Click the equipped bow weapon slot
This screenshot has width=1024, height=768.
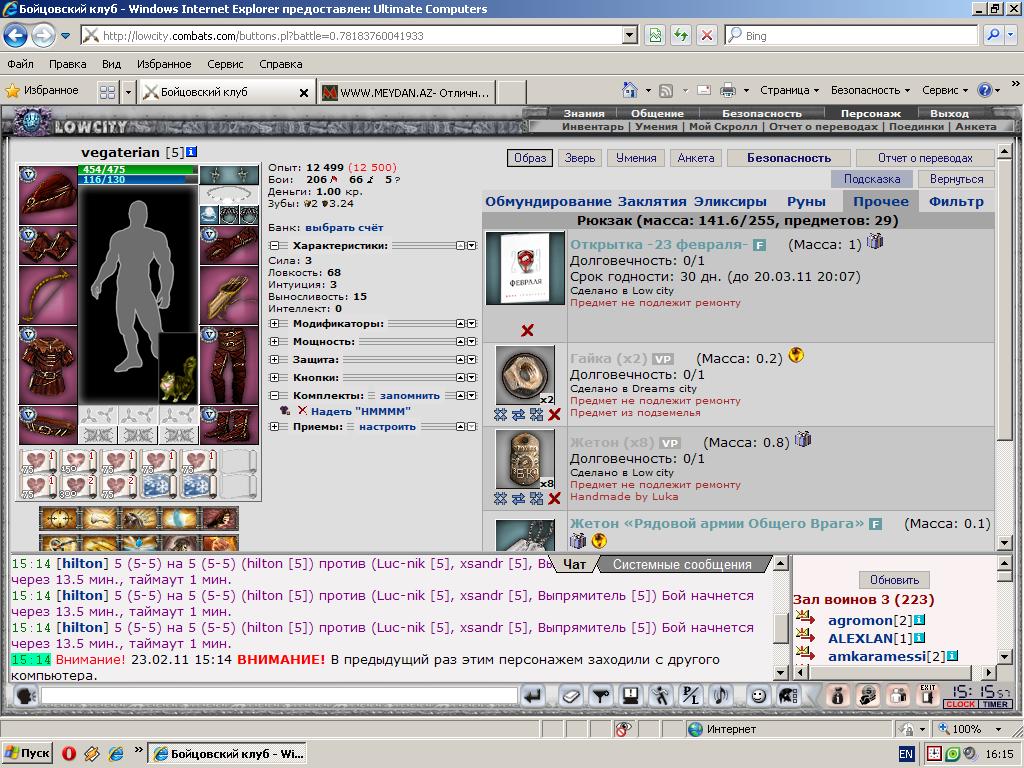(x=48, y=295)
